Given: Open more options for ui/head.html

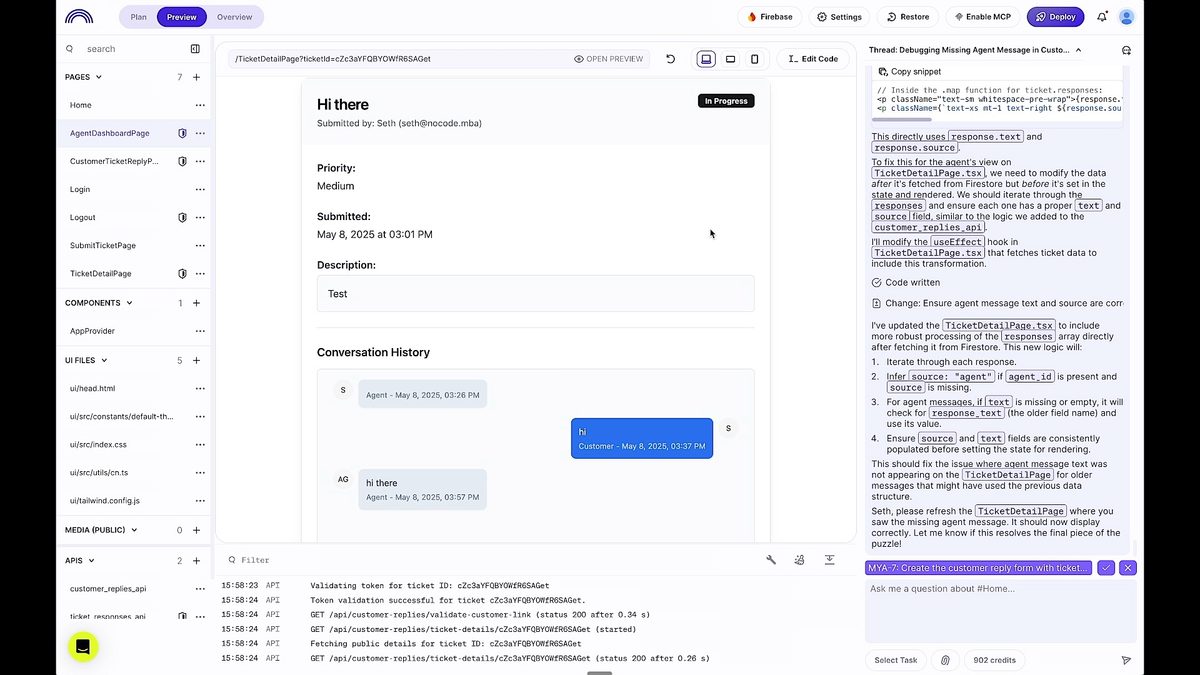Looking at the screenshot, I should pos(200,388).
